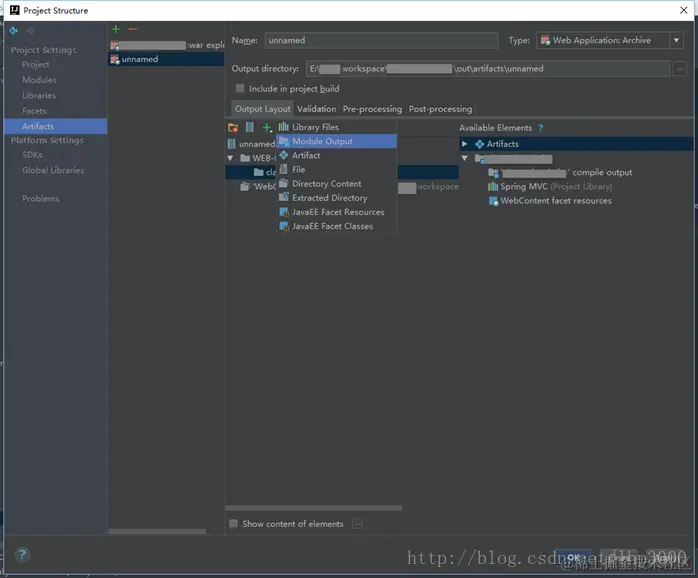Click Available Elements help question icon

[540, 128]
